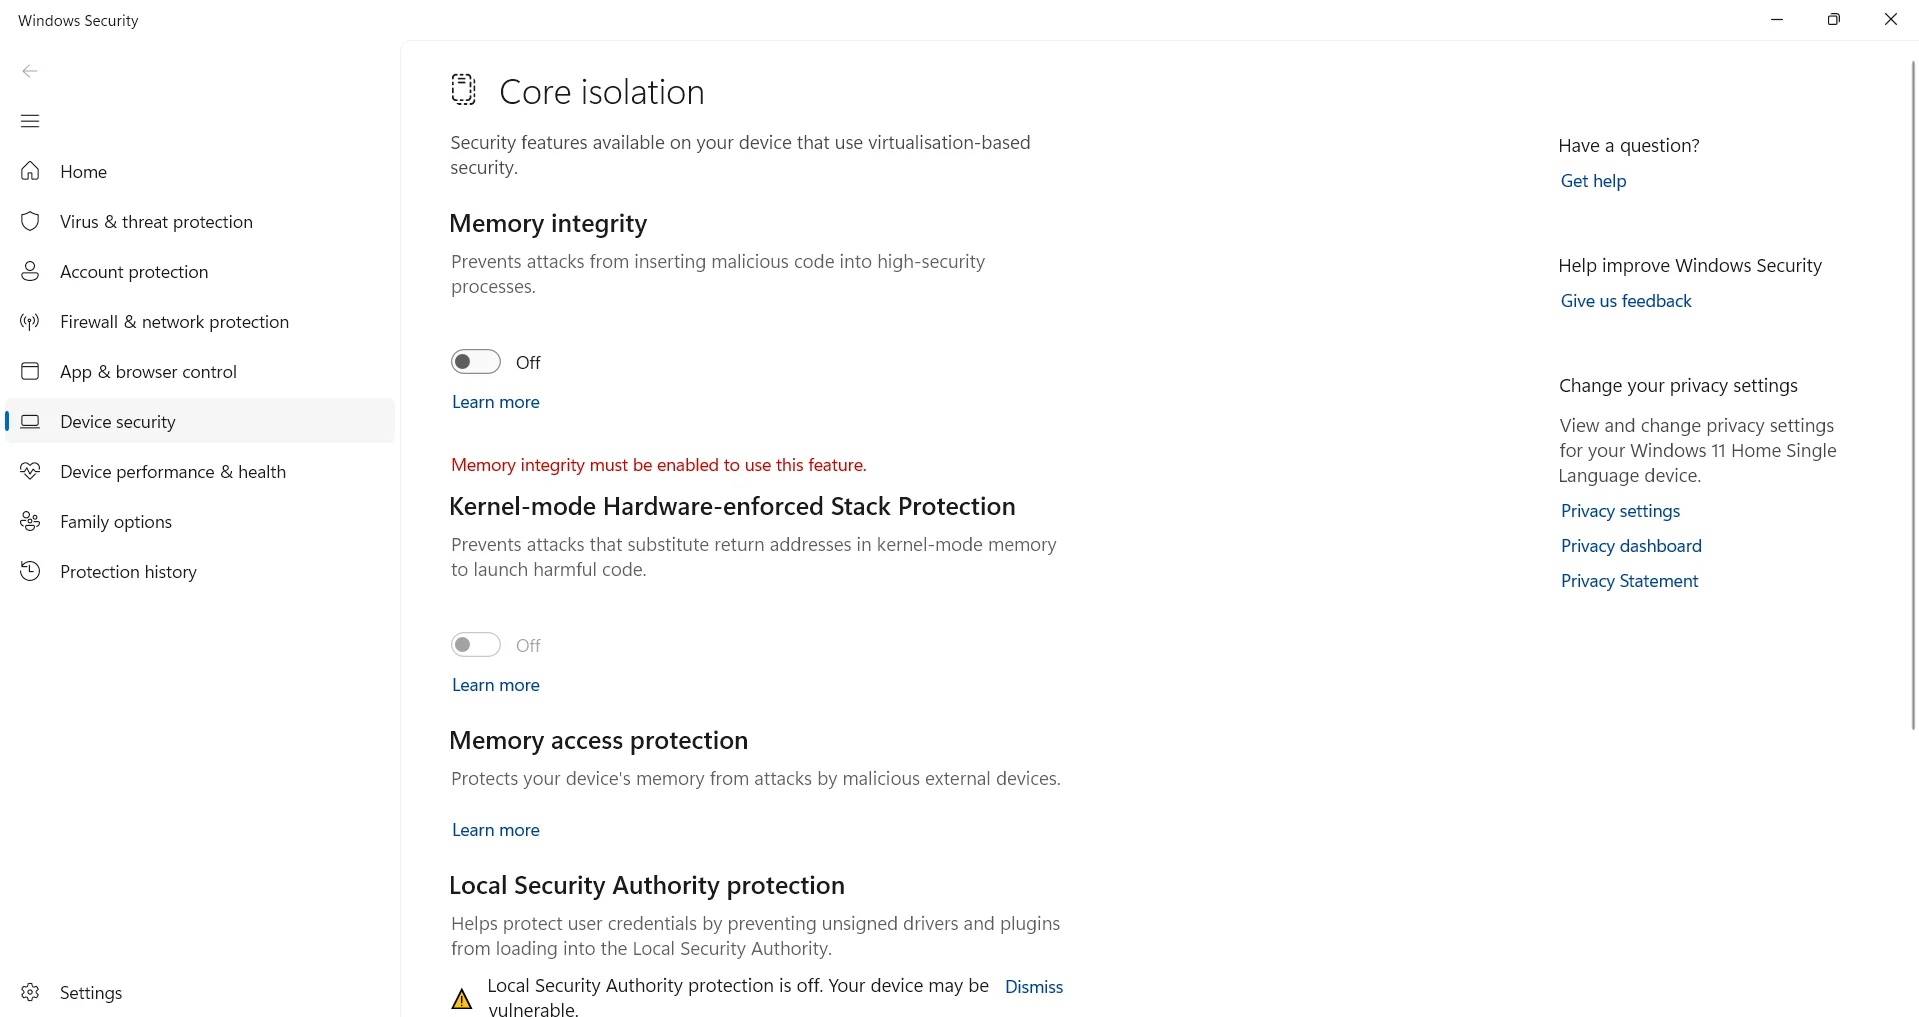Screen dimensions: 1919x1017
Task: Expand the hamburger navigation menu
Action: [30, 121]
